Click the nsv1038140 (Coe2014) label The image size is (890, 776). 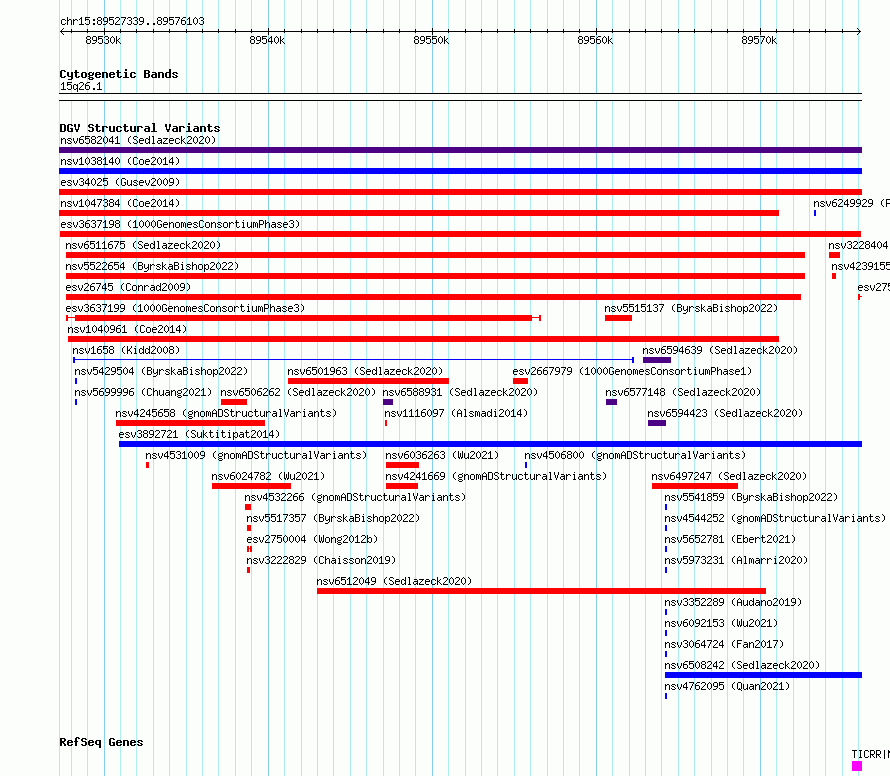coord(120,161)
